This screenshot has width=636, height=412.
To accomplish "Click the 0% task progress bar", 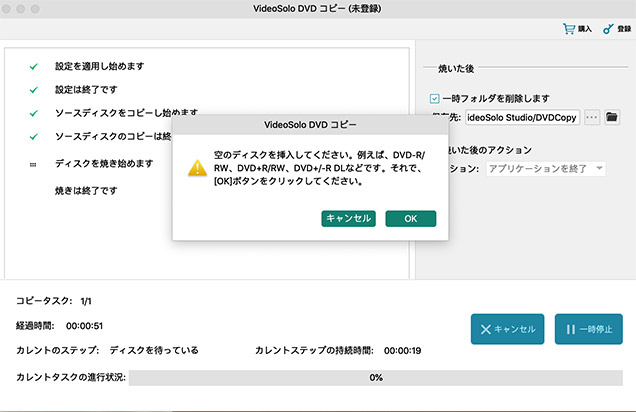I will click(376, 378).
